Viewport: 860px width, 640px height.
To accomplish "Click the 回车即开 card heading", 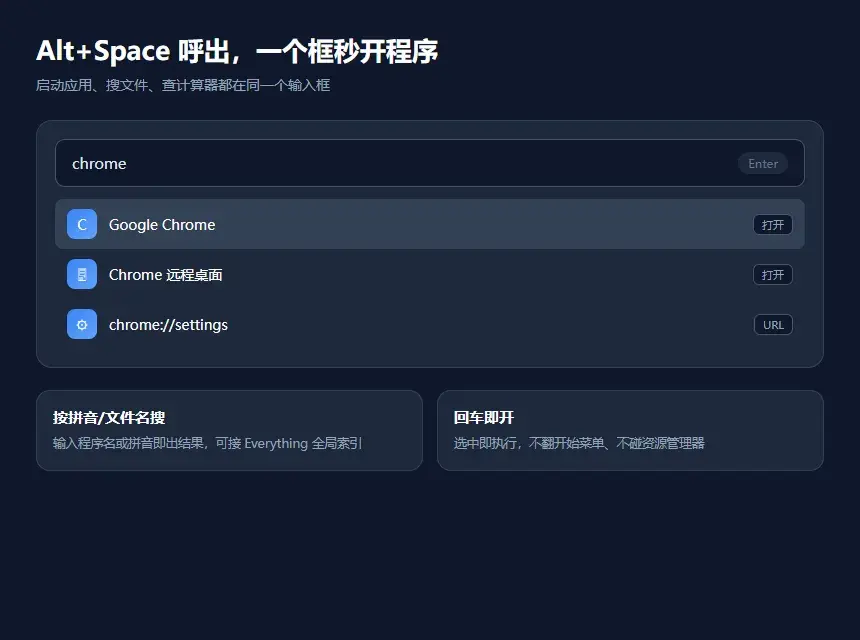I will click(484, 417).
